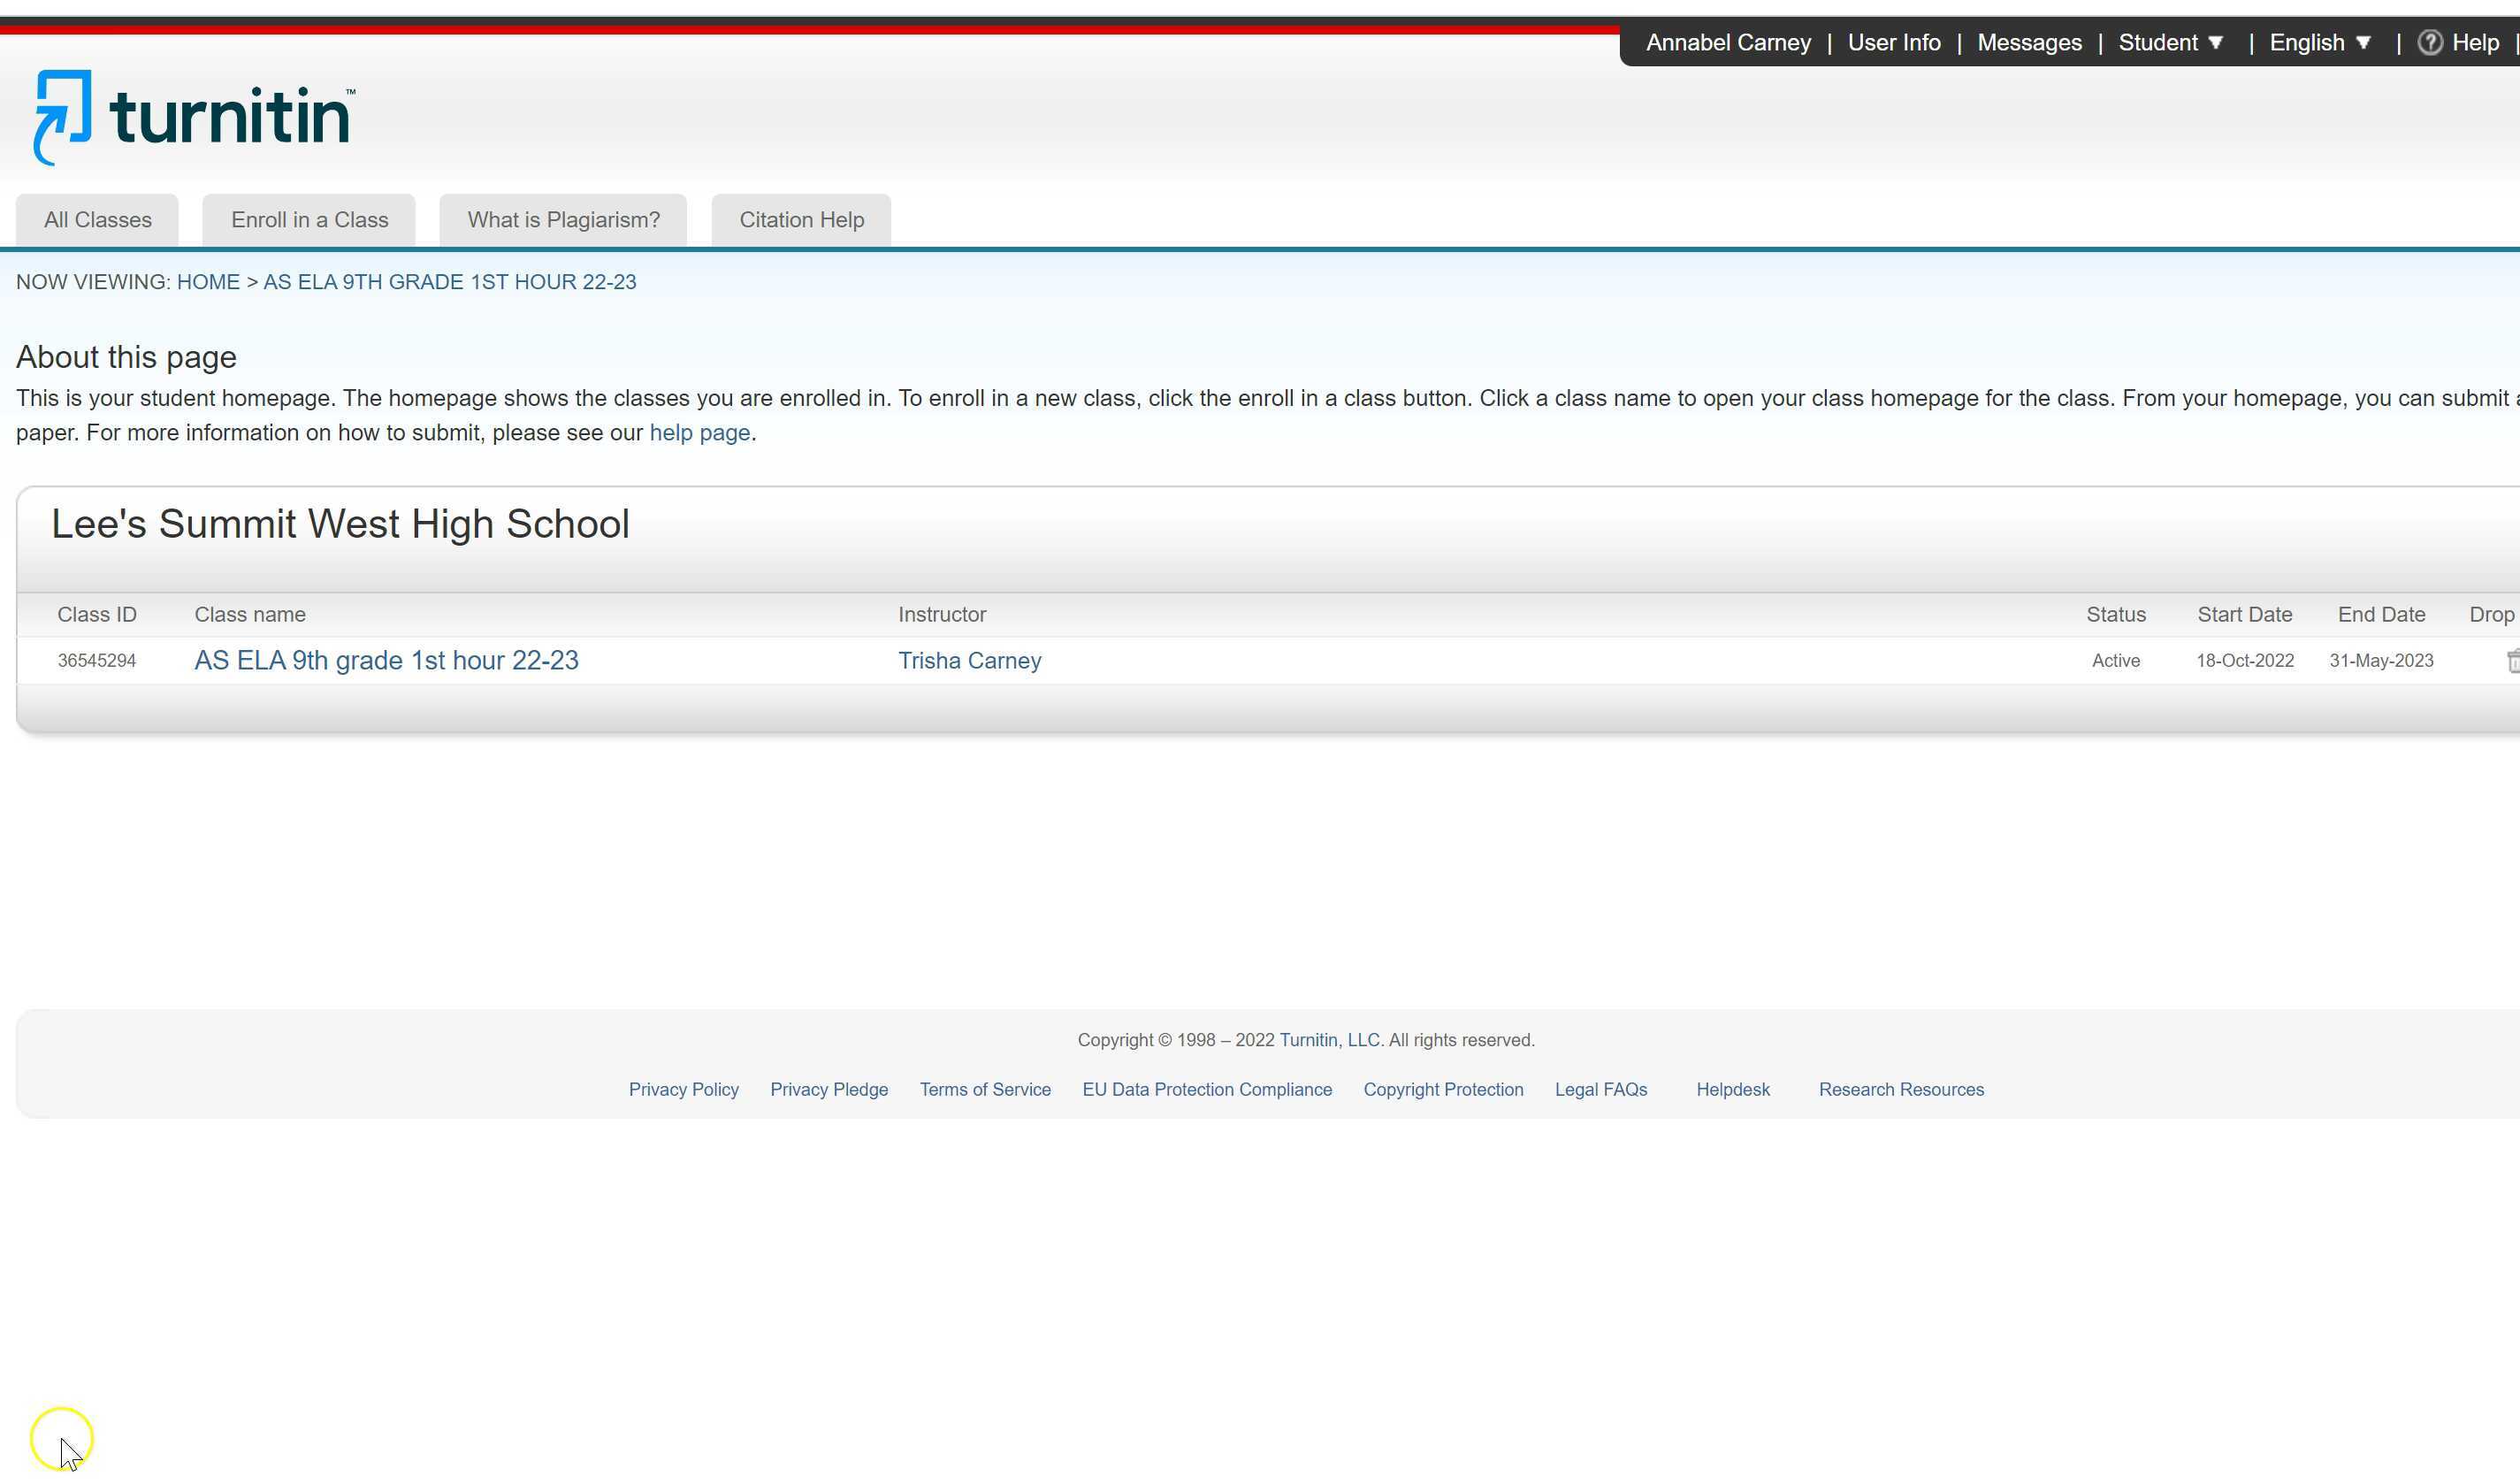Switch to the All Classes tab
2520x1484 pixels.
click(97, 219)
